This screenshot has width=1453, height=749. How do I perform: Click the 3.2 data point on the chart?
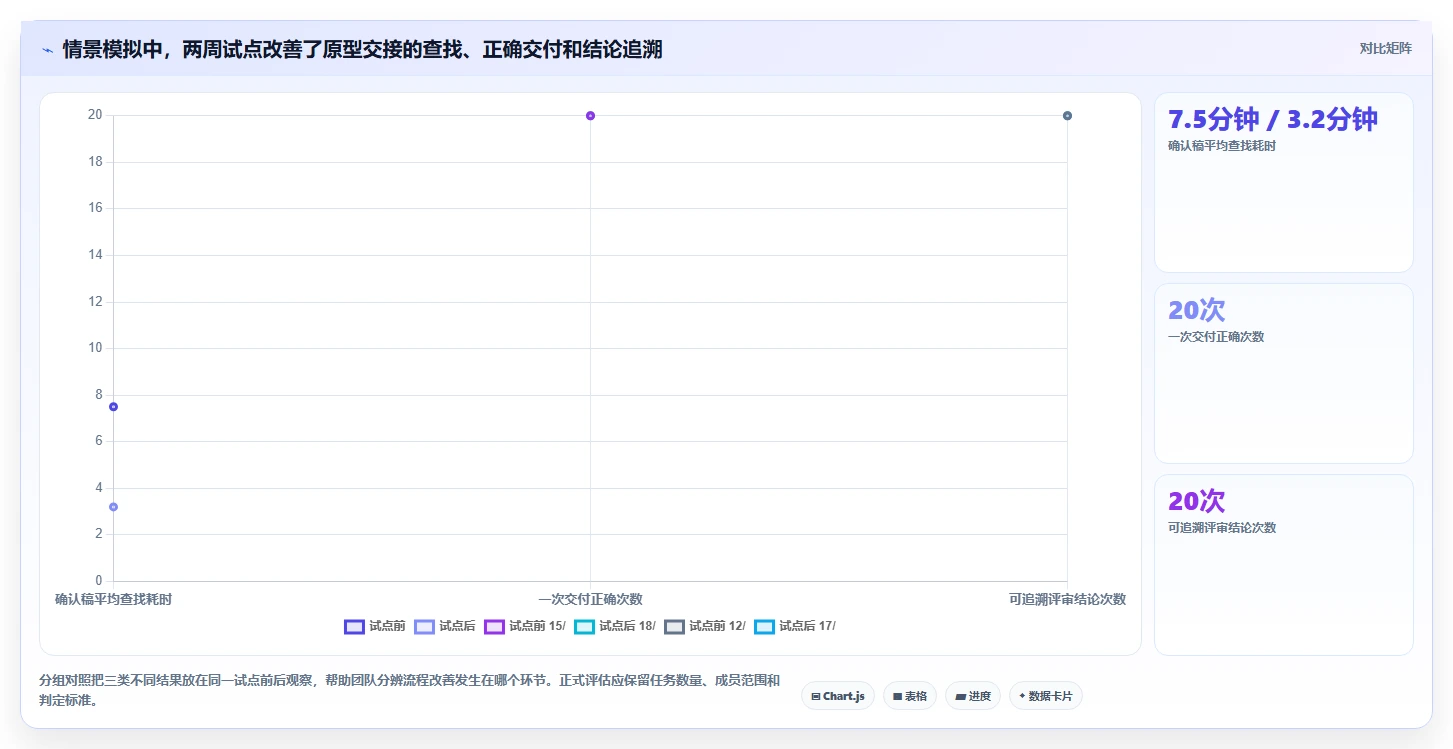(114, 507)
